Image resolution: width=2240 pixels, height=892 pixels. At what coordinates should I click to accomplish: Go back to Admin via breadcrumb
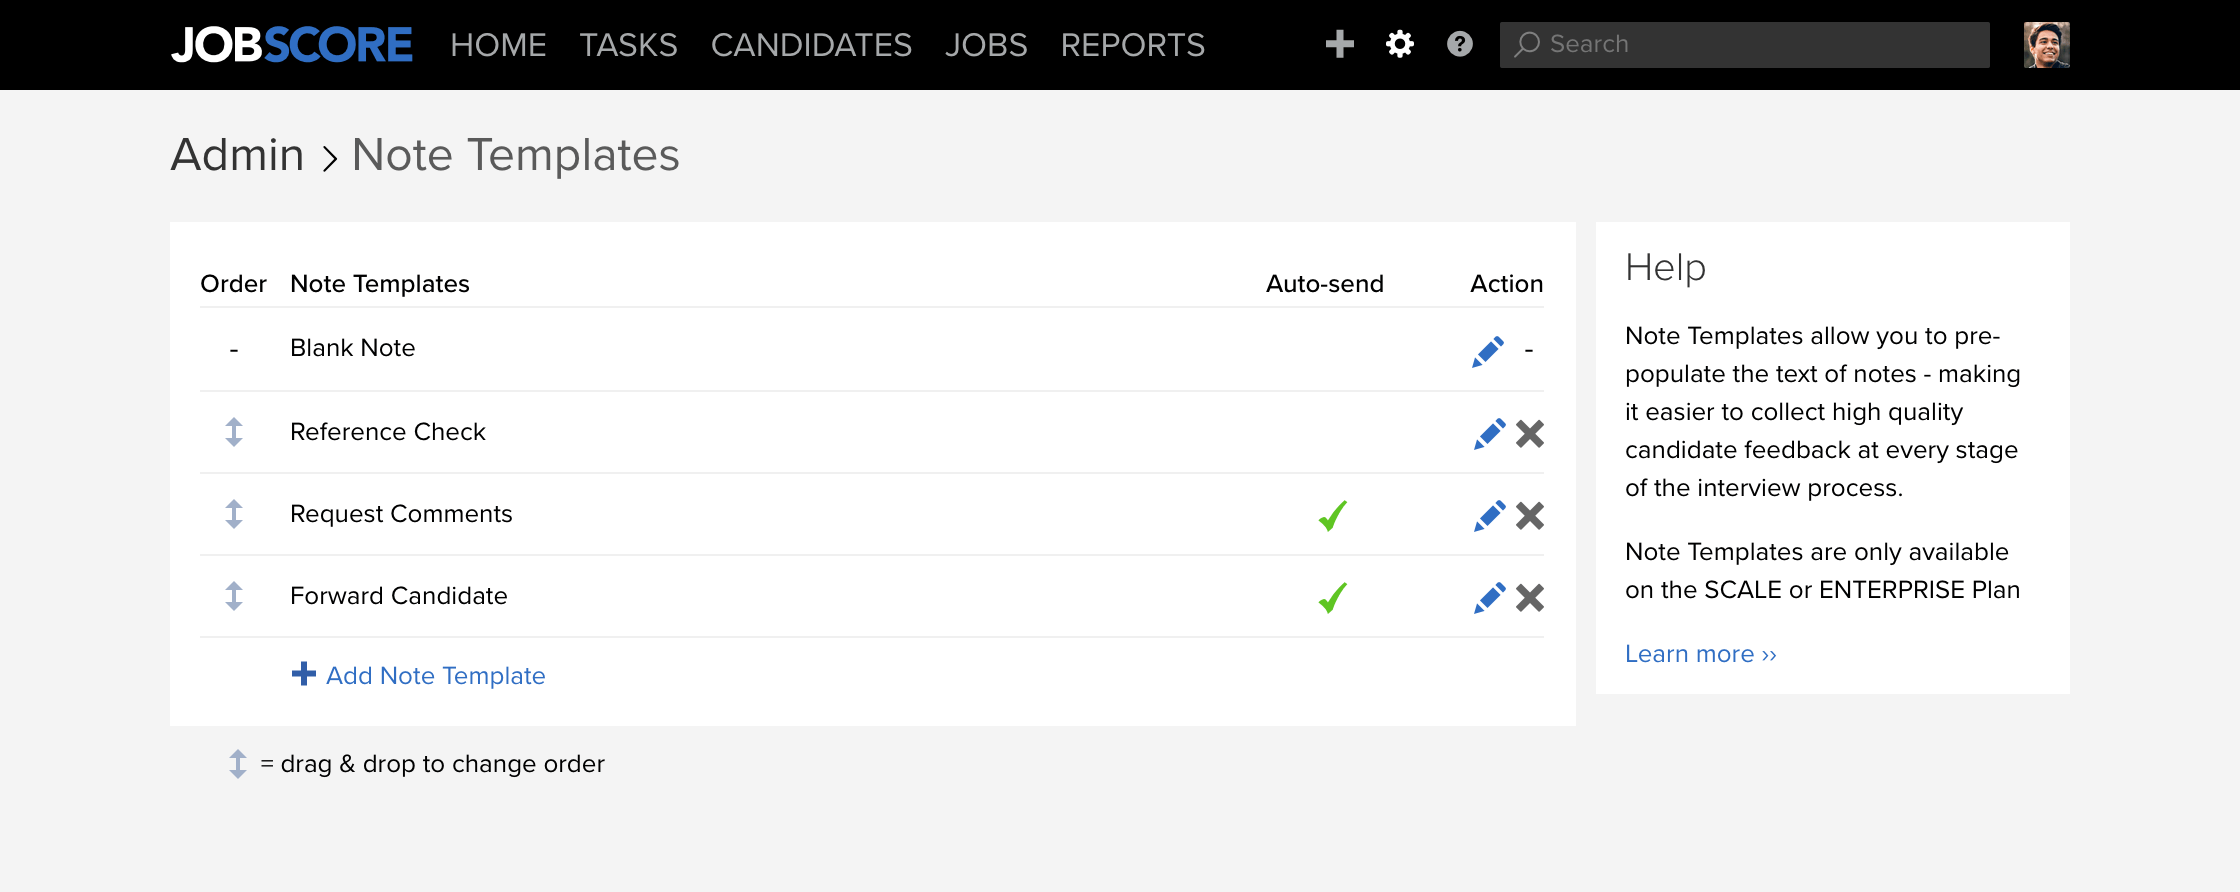click(x=237, y=155)
